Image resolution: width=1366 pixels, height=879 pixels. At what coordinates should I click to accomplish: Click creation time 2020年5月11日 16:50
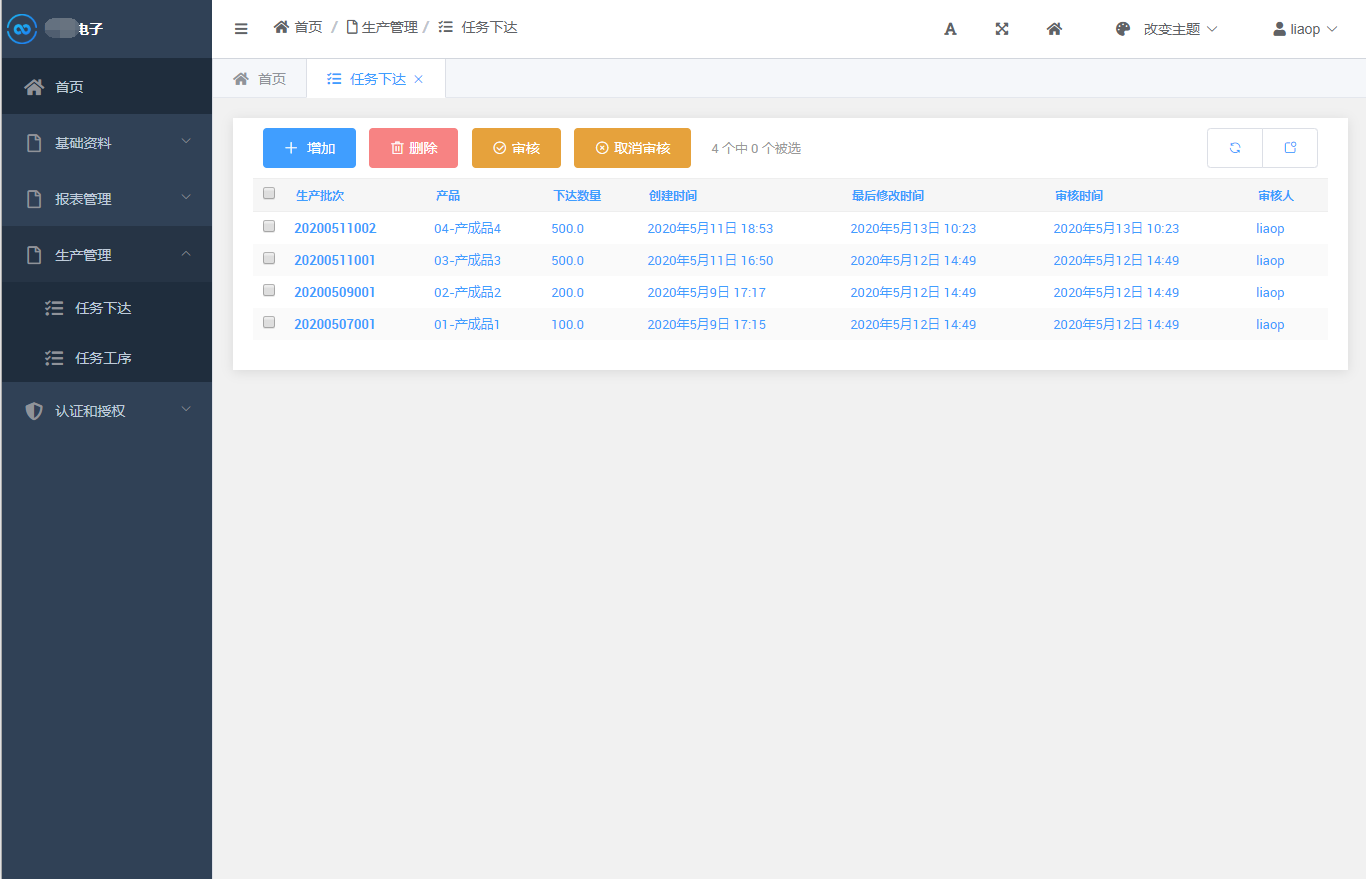click(710, 260)
